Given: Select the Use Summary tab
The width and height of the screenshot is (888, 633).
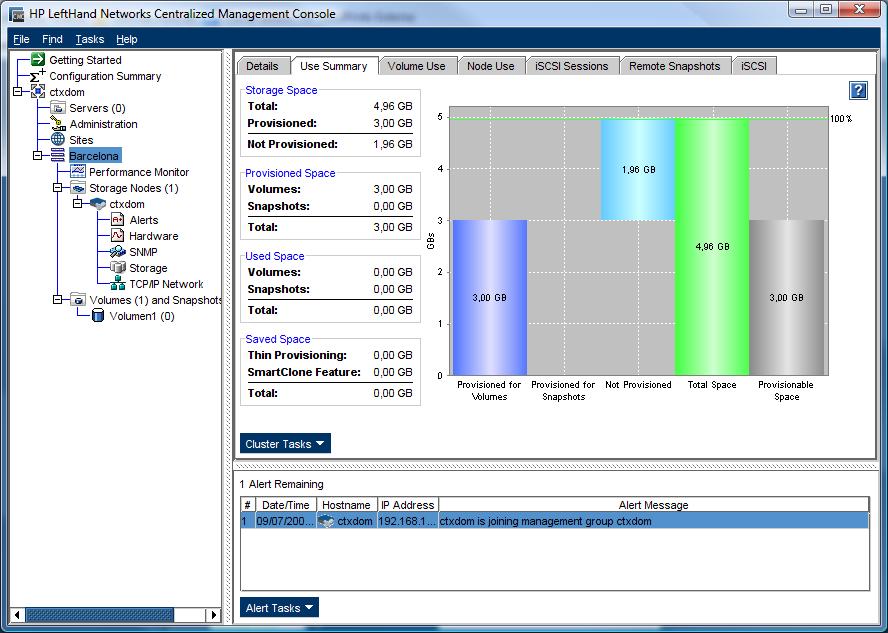Looking at the screenshot, I should (x=334, y=66).
